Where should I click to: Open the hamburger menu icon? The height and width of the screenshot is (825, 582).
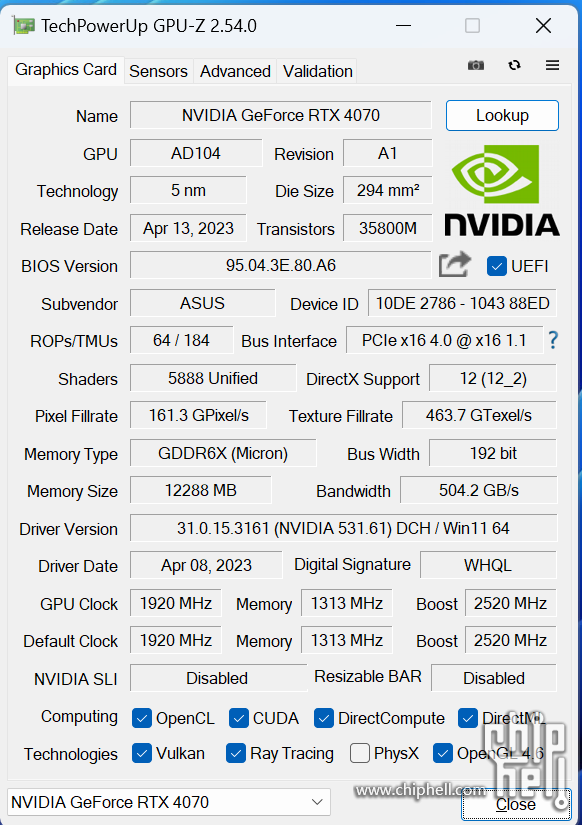tap(553, 65)
